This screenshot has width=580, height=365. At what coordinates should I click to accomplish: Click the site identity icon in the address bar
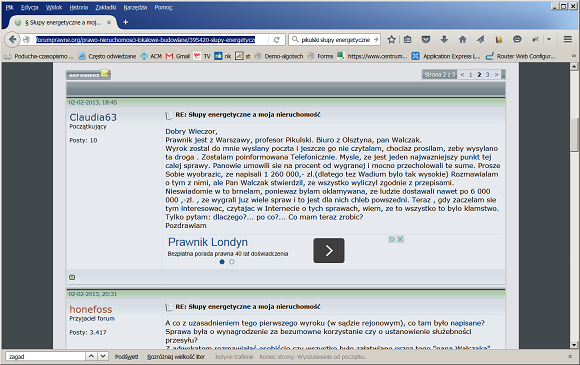click(26, 40)
